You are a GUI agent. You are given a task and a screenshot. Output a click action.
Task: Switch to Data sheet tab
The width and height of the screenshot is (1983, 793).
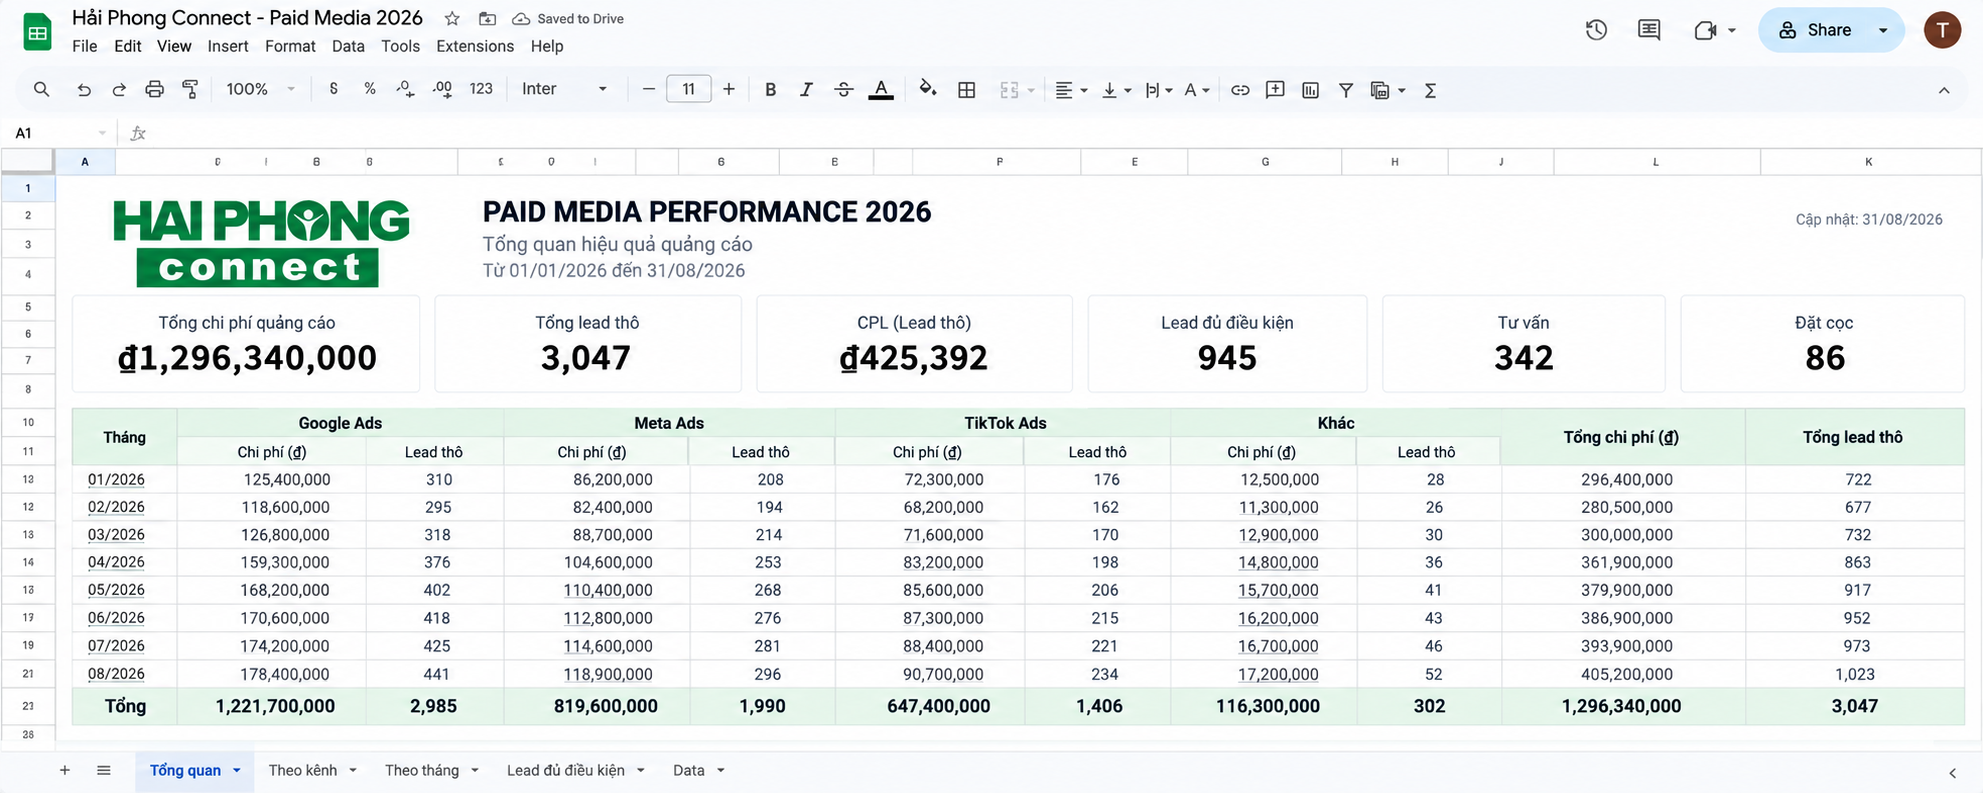[x=689, y=770]
